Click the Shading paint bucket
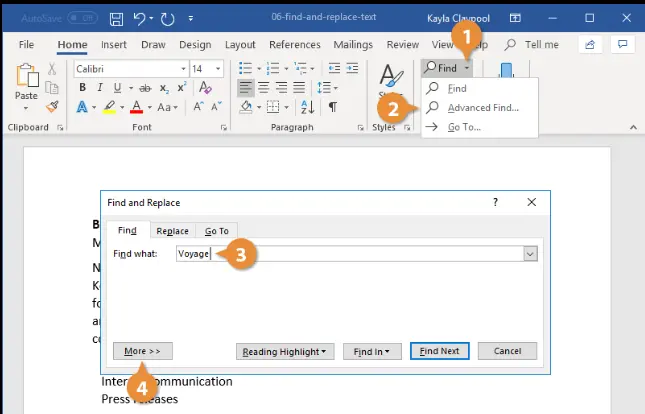645x414 pixels. tap(246, 107)
